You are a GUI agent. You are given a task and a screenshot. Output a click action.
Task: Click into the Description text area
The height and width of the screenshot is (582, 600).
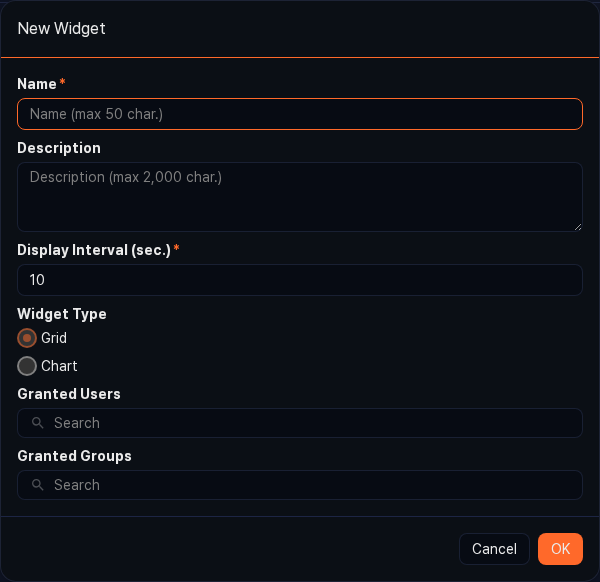300,197
